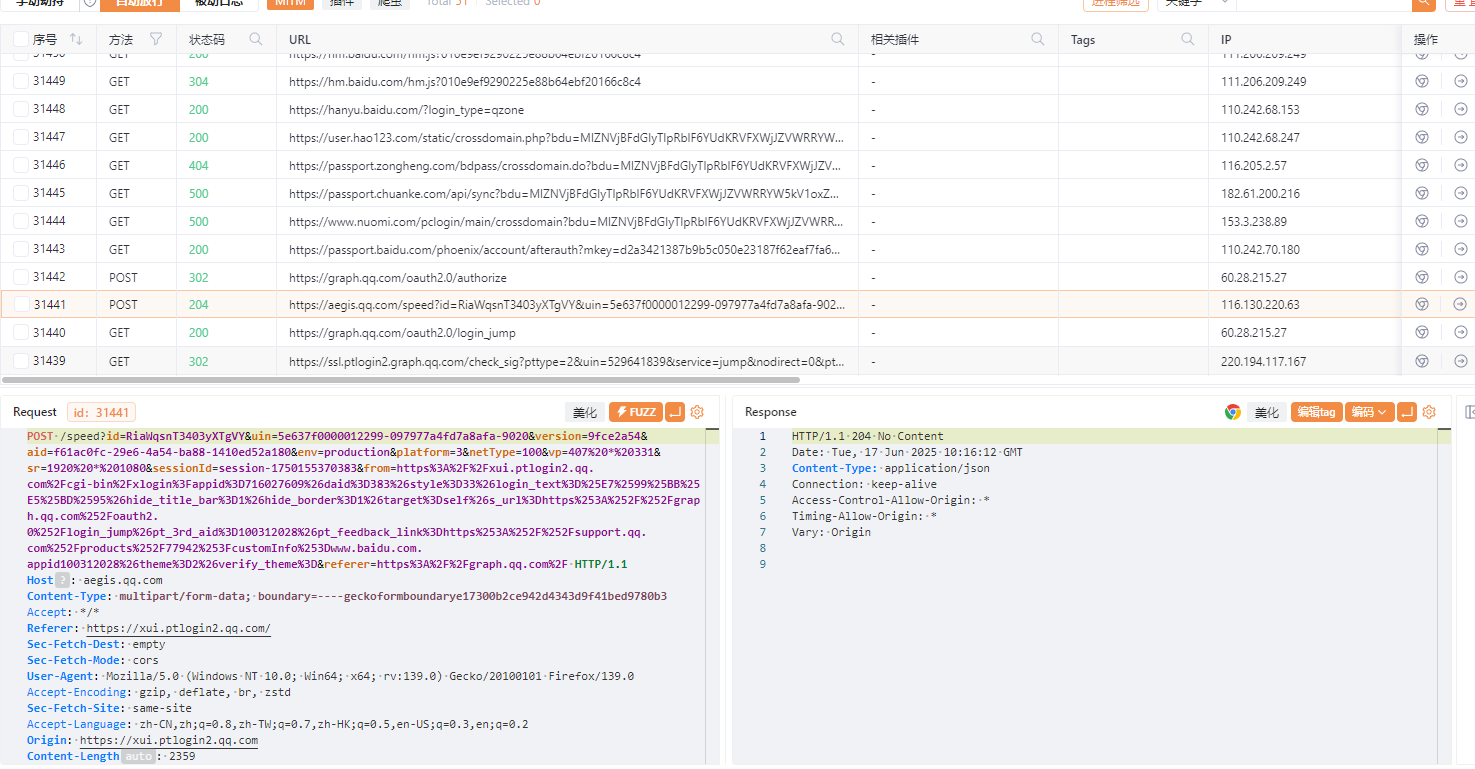Switch to the 插件 tab

341,3
